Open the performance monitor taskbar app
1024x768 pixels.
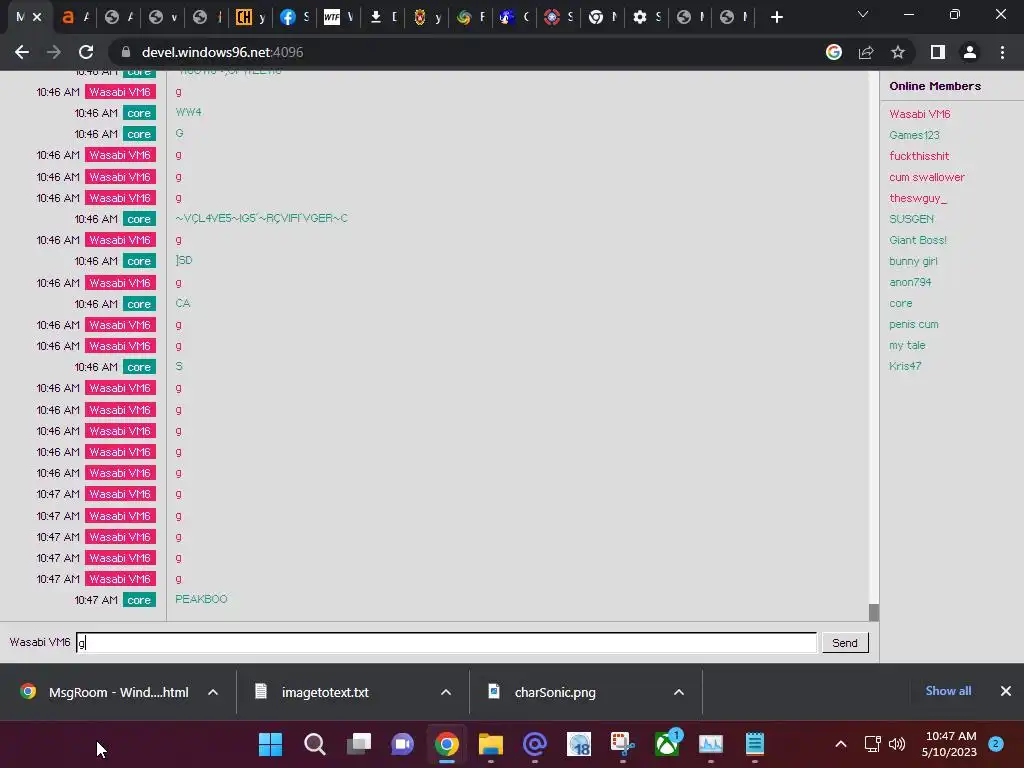[711, 744]
